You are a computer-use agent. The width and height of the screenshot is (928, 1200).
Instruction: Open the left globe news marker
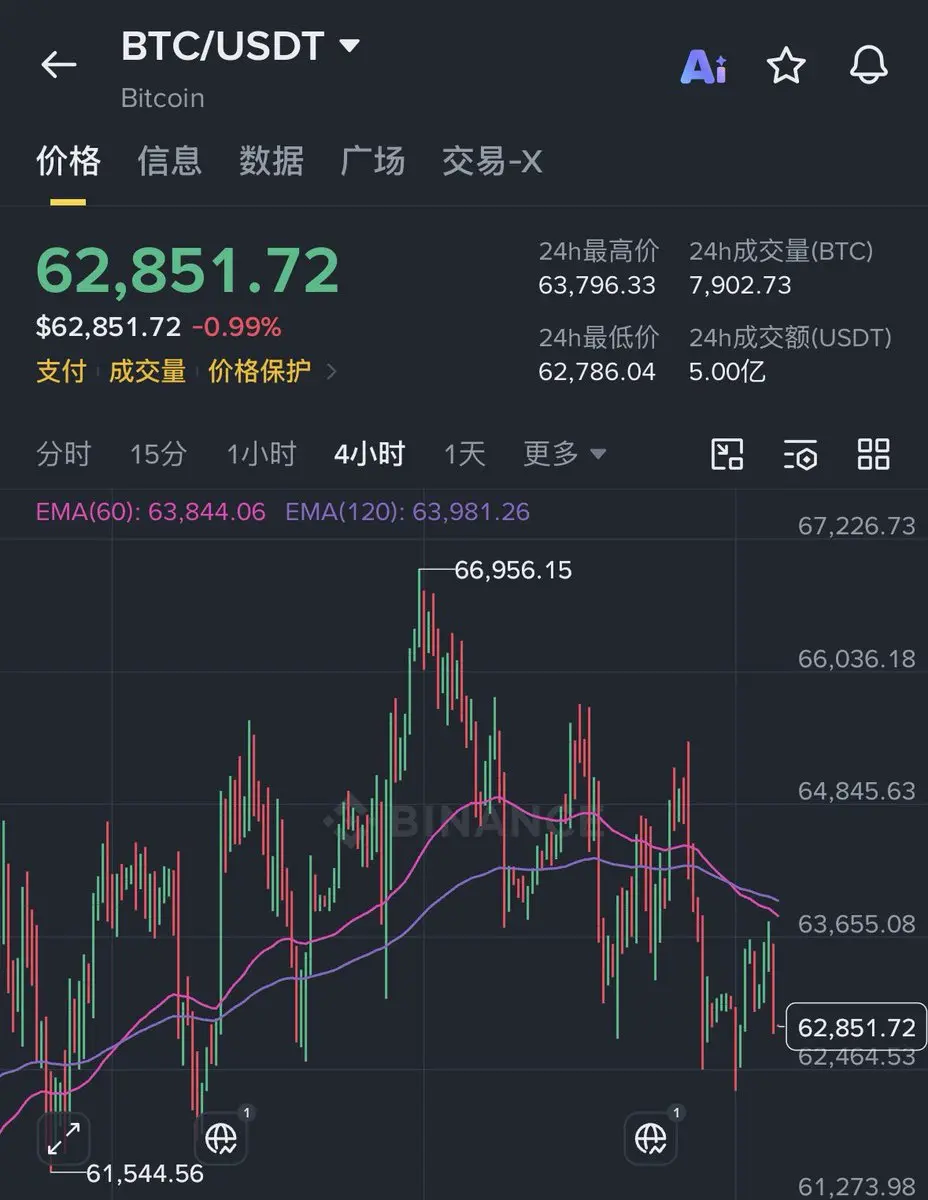pyautogui.click(x=220, y=1136)
